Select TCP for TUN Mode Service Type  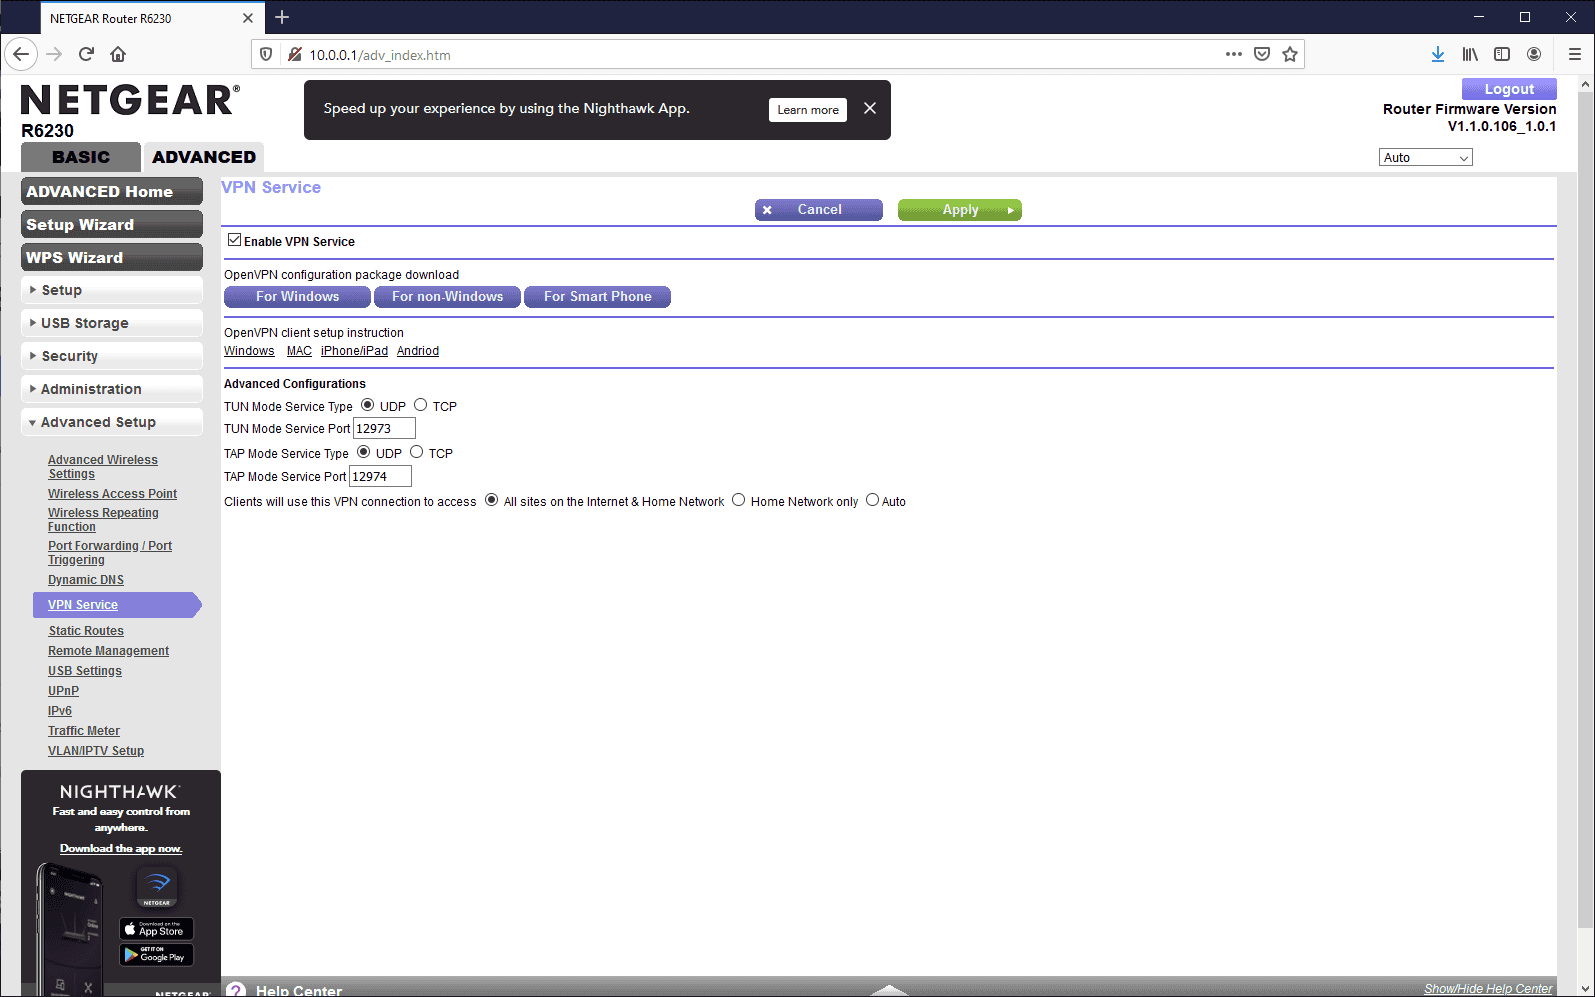[421, 405]
